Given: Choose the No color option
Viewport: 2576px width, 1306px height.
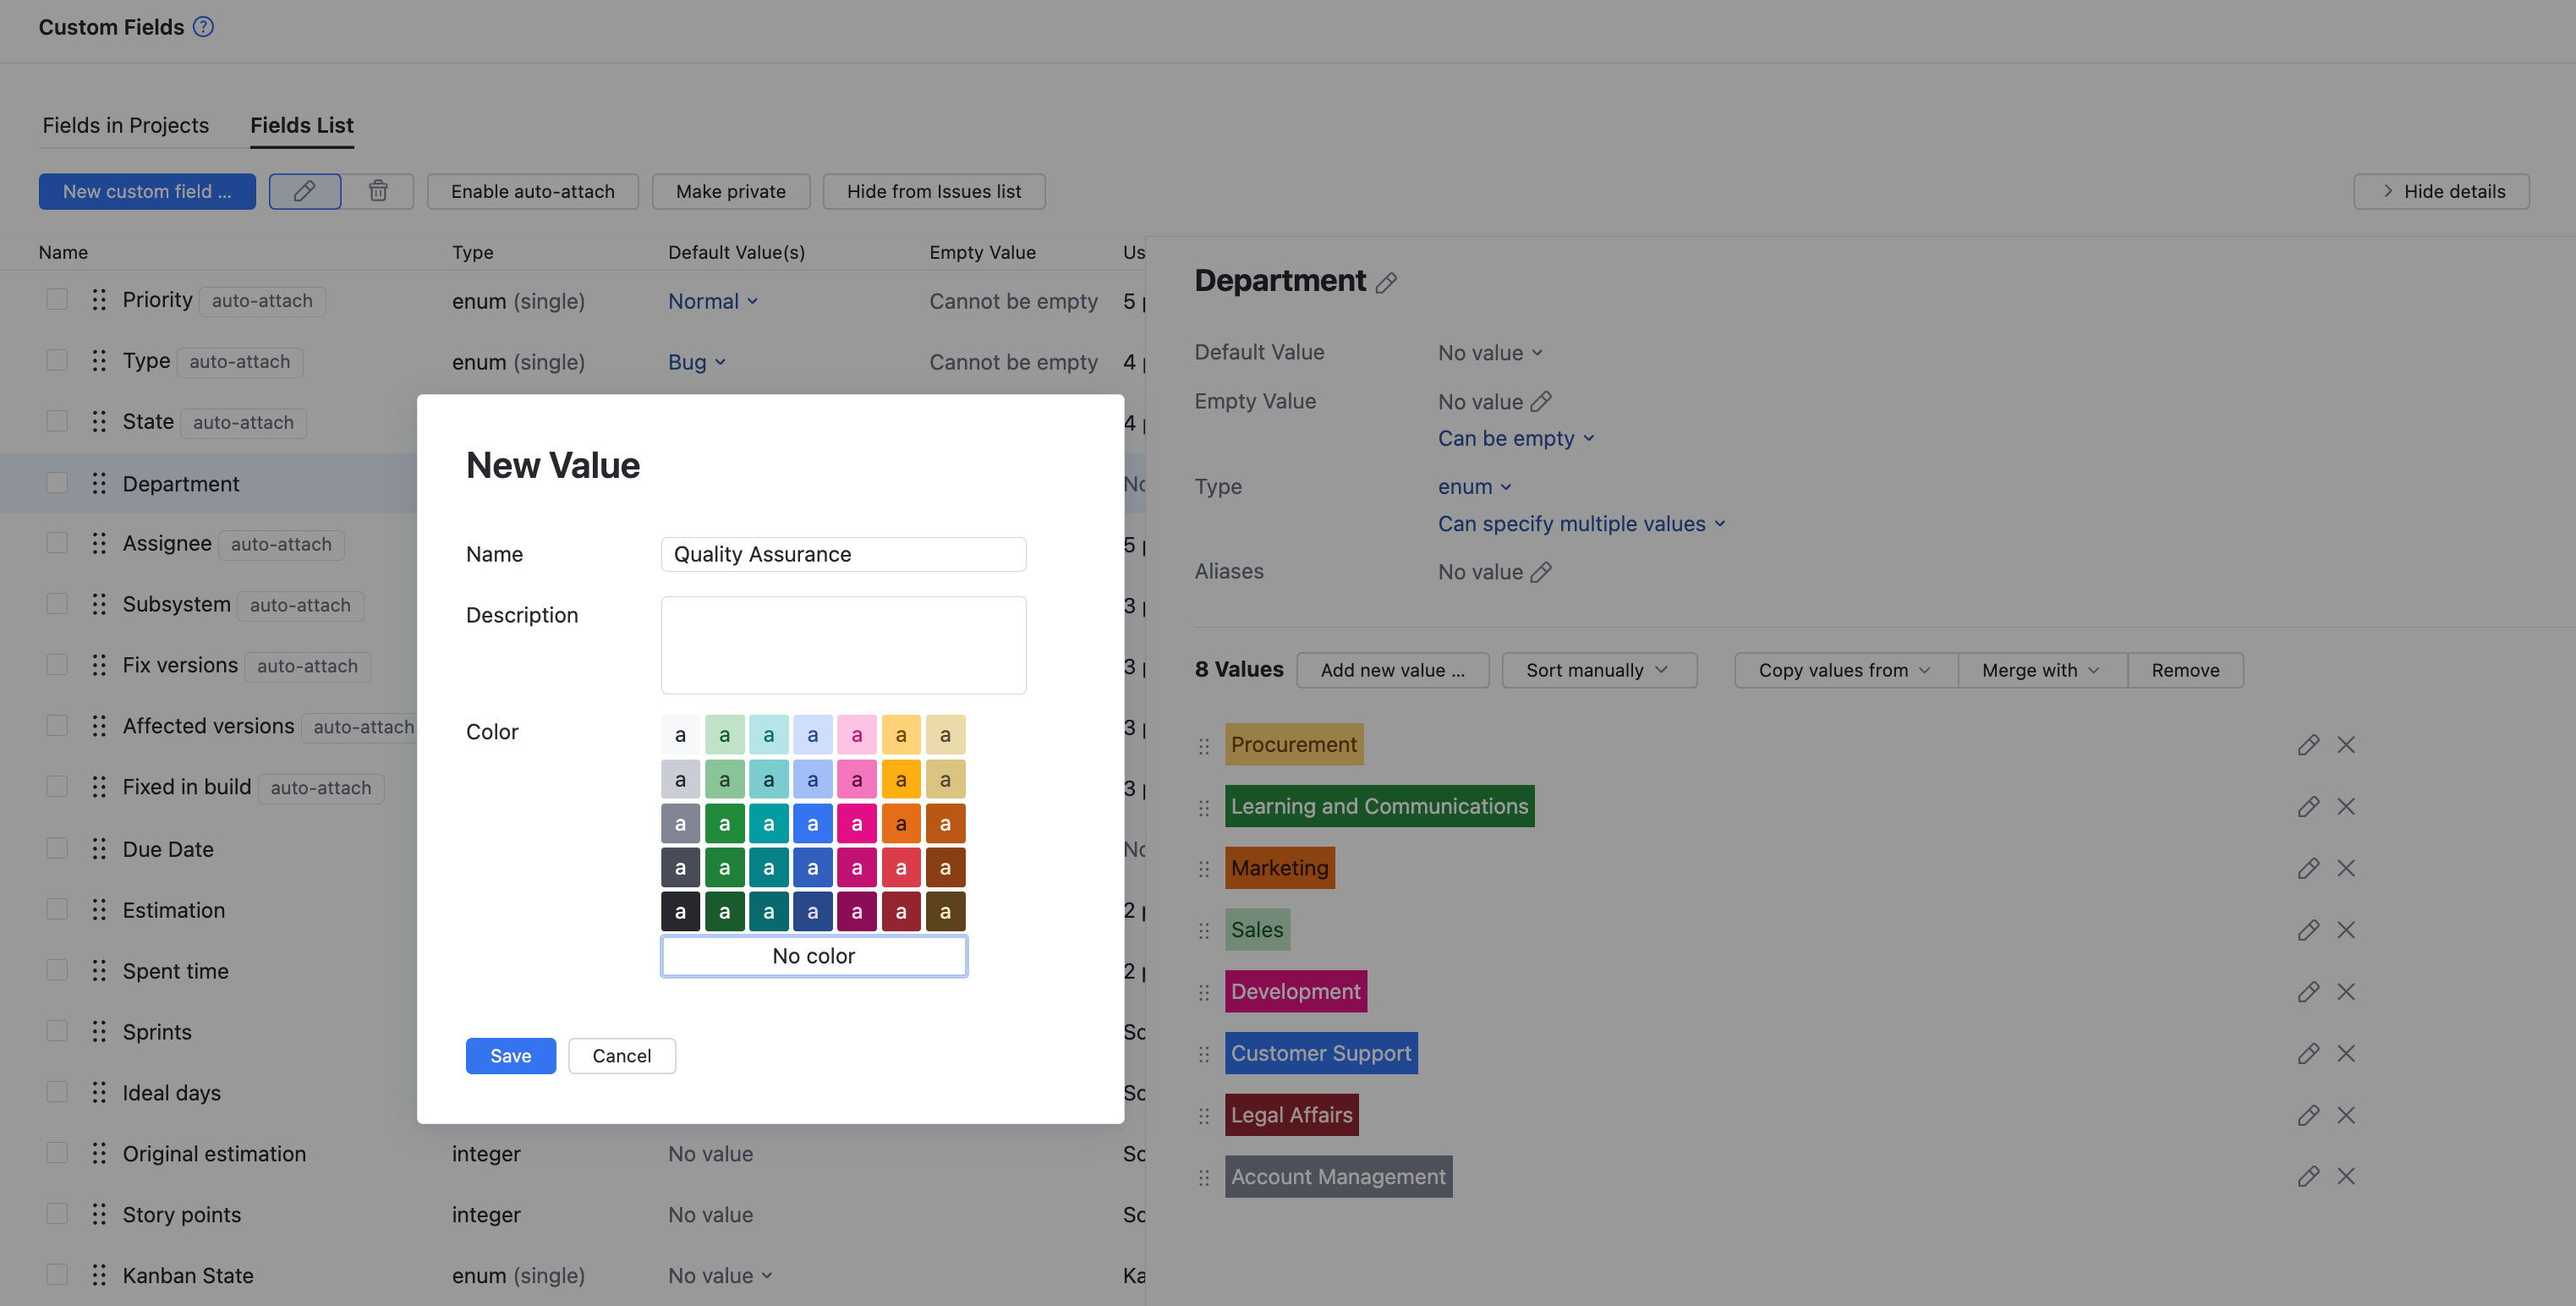Looking at the screenshot, I should point(813,956).
